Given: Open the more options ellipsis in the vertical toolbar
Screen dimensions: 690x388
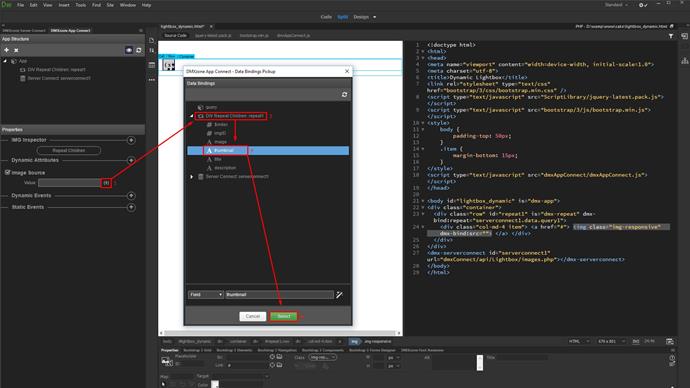Looking at the screenshot, I should point(152,80).
